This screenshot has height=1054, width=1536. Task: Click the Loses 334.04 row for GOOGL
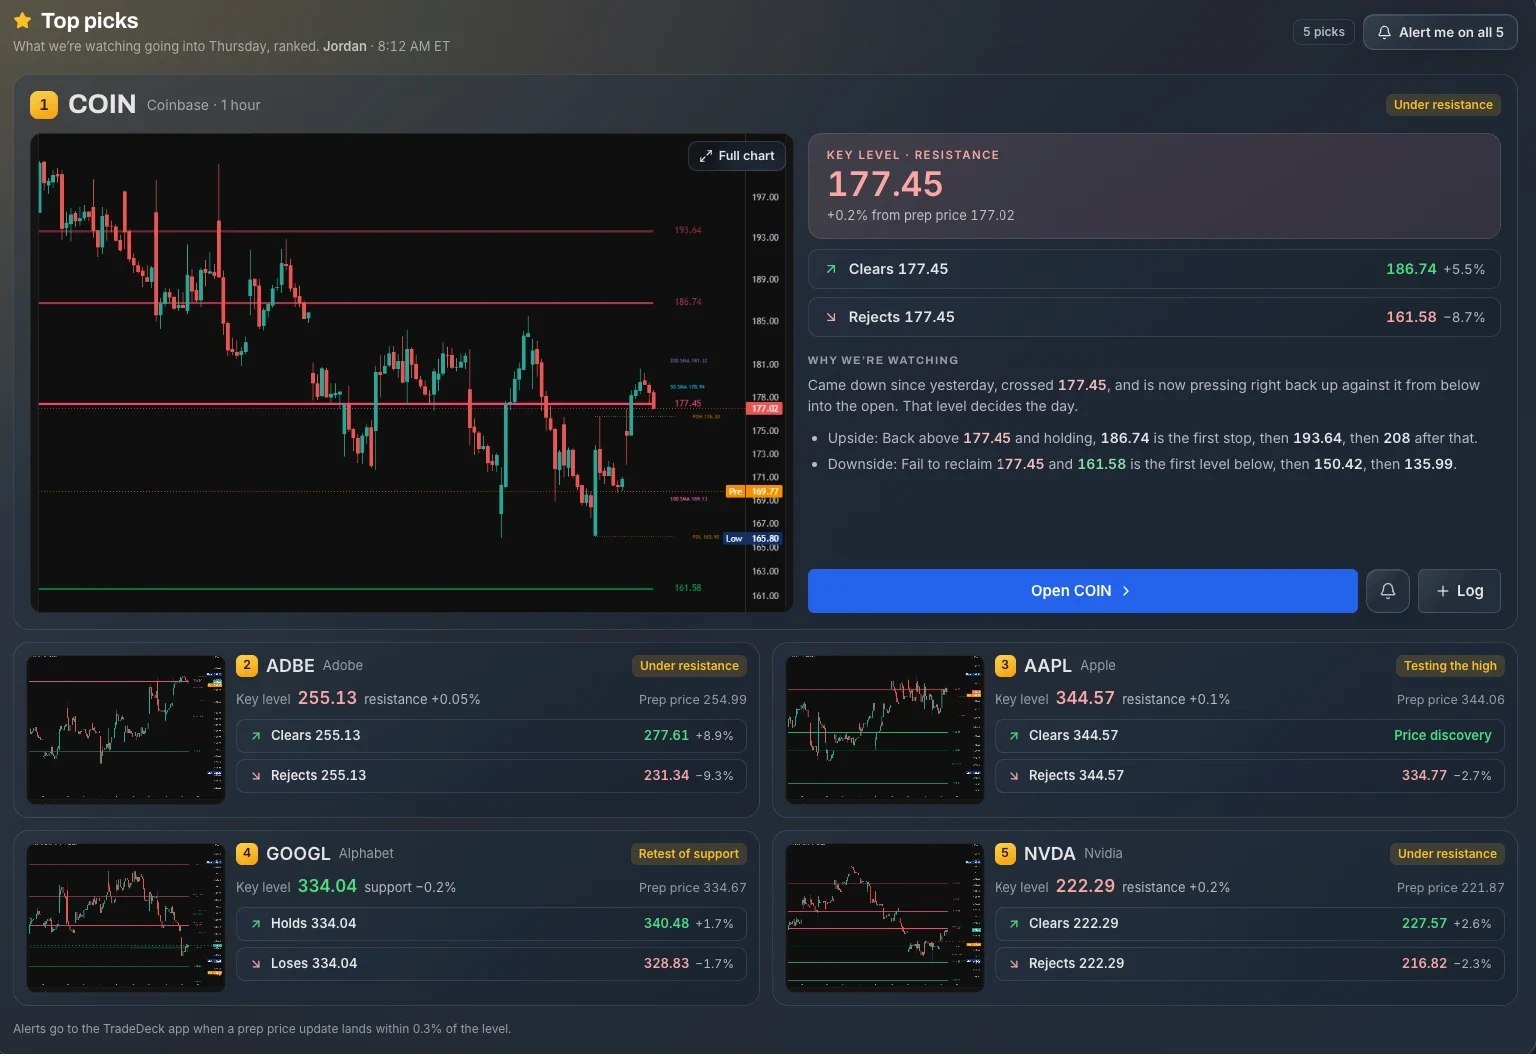(491, 963)
